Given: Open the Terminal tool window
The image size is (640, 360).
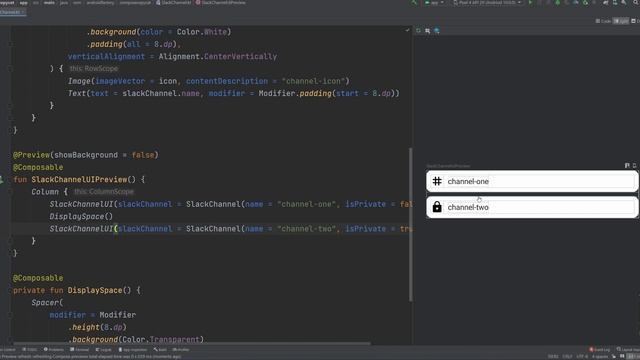Looking at the screenshot, I should [80, 350].
